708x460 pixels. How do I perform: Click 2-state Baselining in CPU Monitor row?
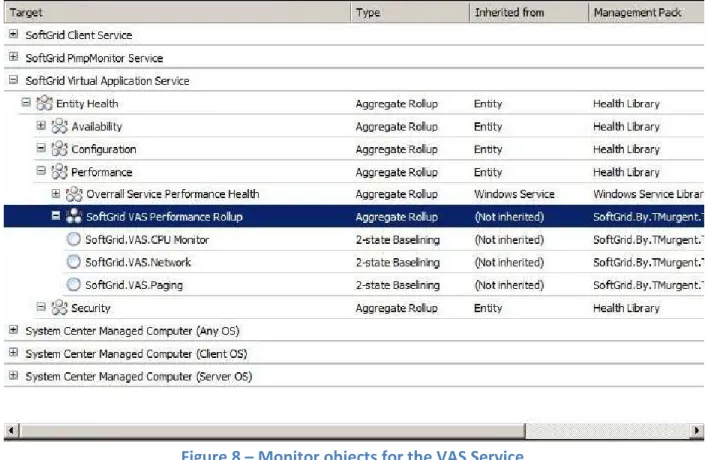click(397, 240)
